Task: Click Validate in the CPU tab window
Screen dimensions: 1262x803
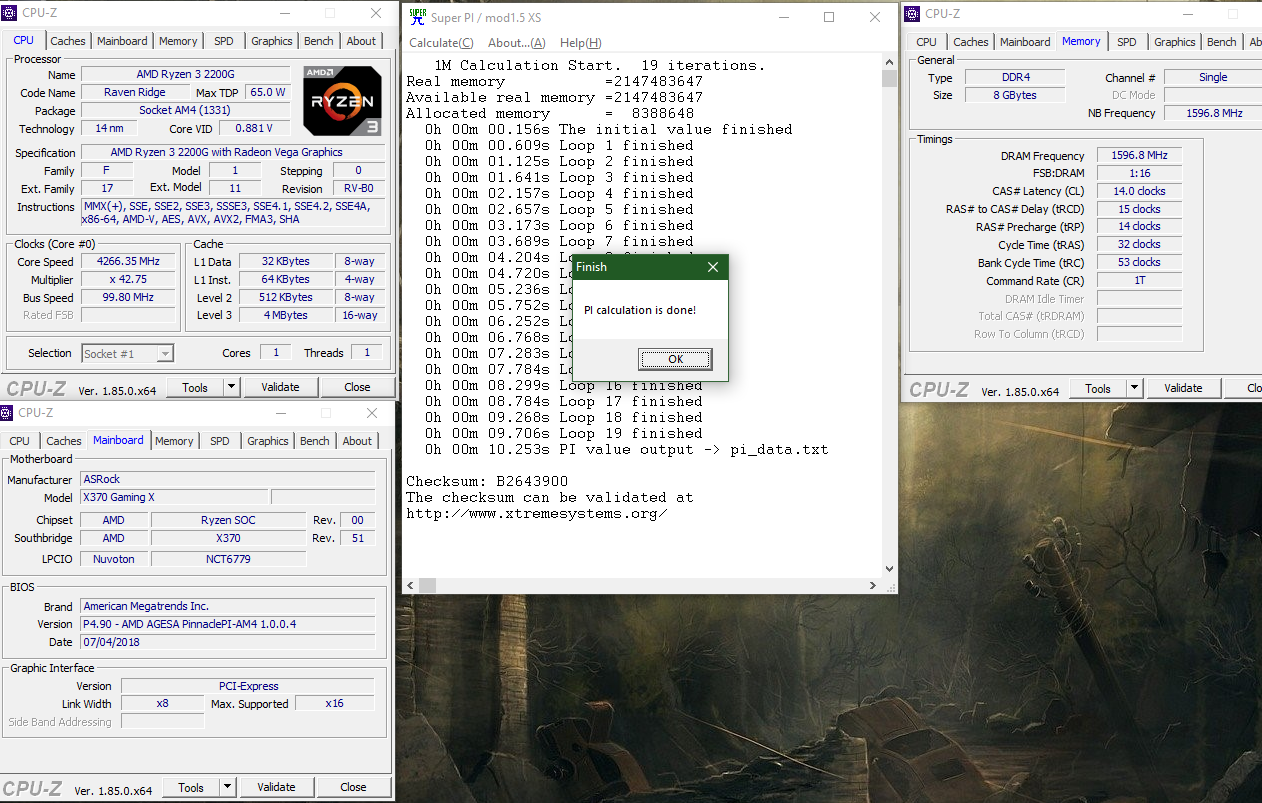Action: coord(280,387)
